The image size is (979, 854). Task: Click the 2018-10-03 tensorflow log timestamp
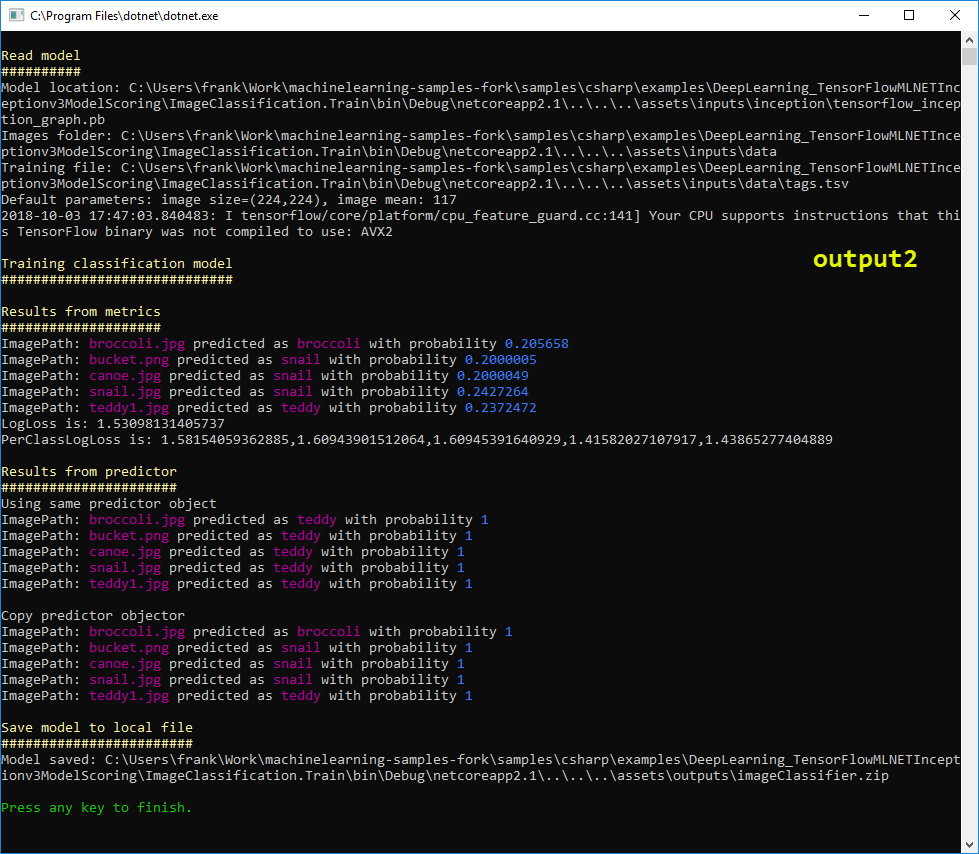(109, 216)
